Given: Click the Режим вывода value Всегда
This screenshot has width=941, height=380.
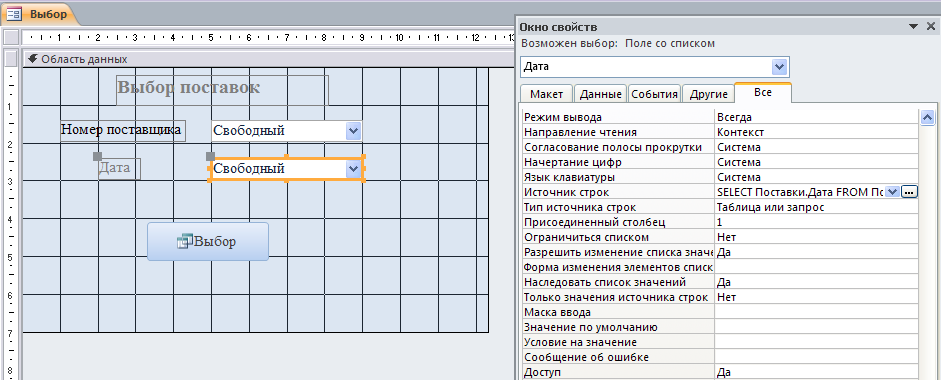Looking at the screenshot, I should coord(816,117).
